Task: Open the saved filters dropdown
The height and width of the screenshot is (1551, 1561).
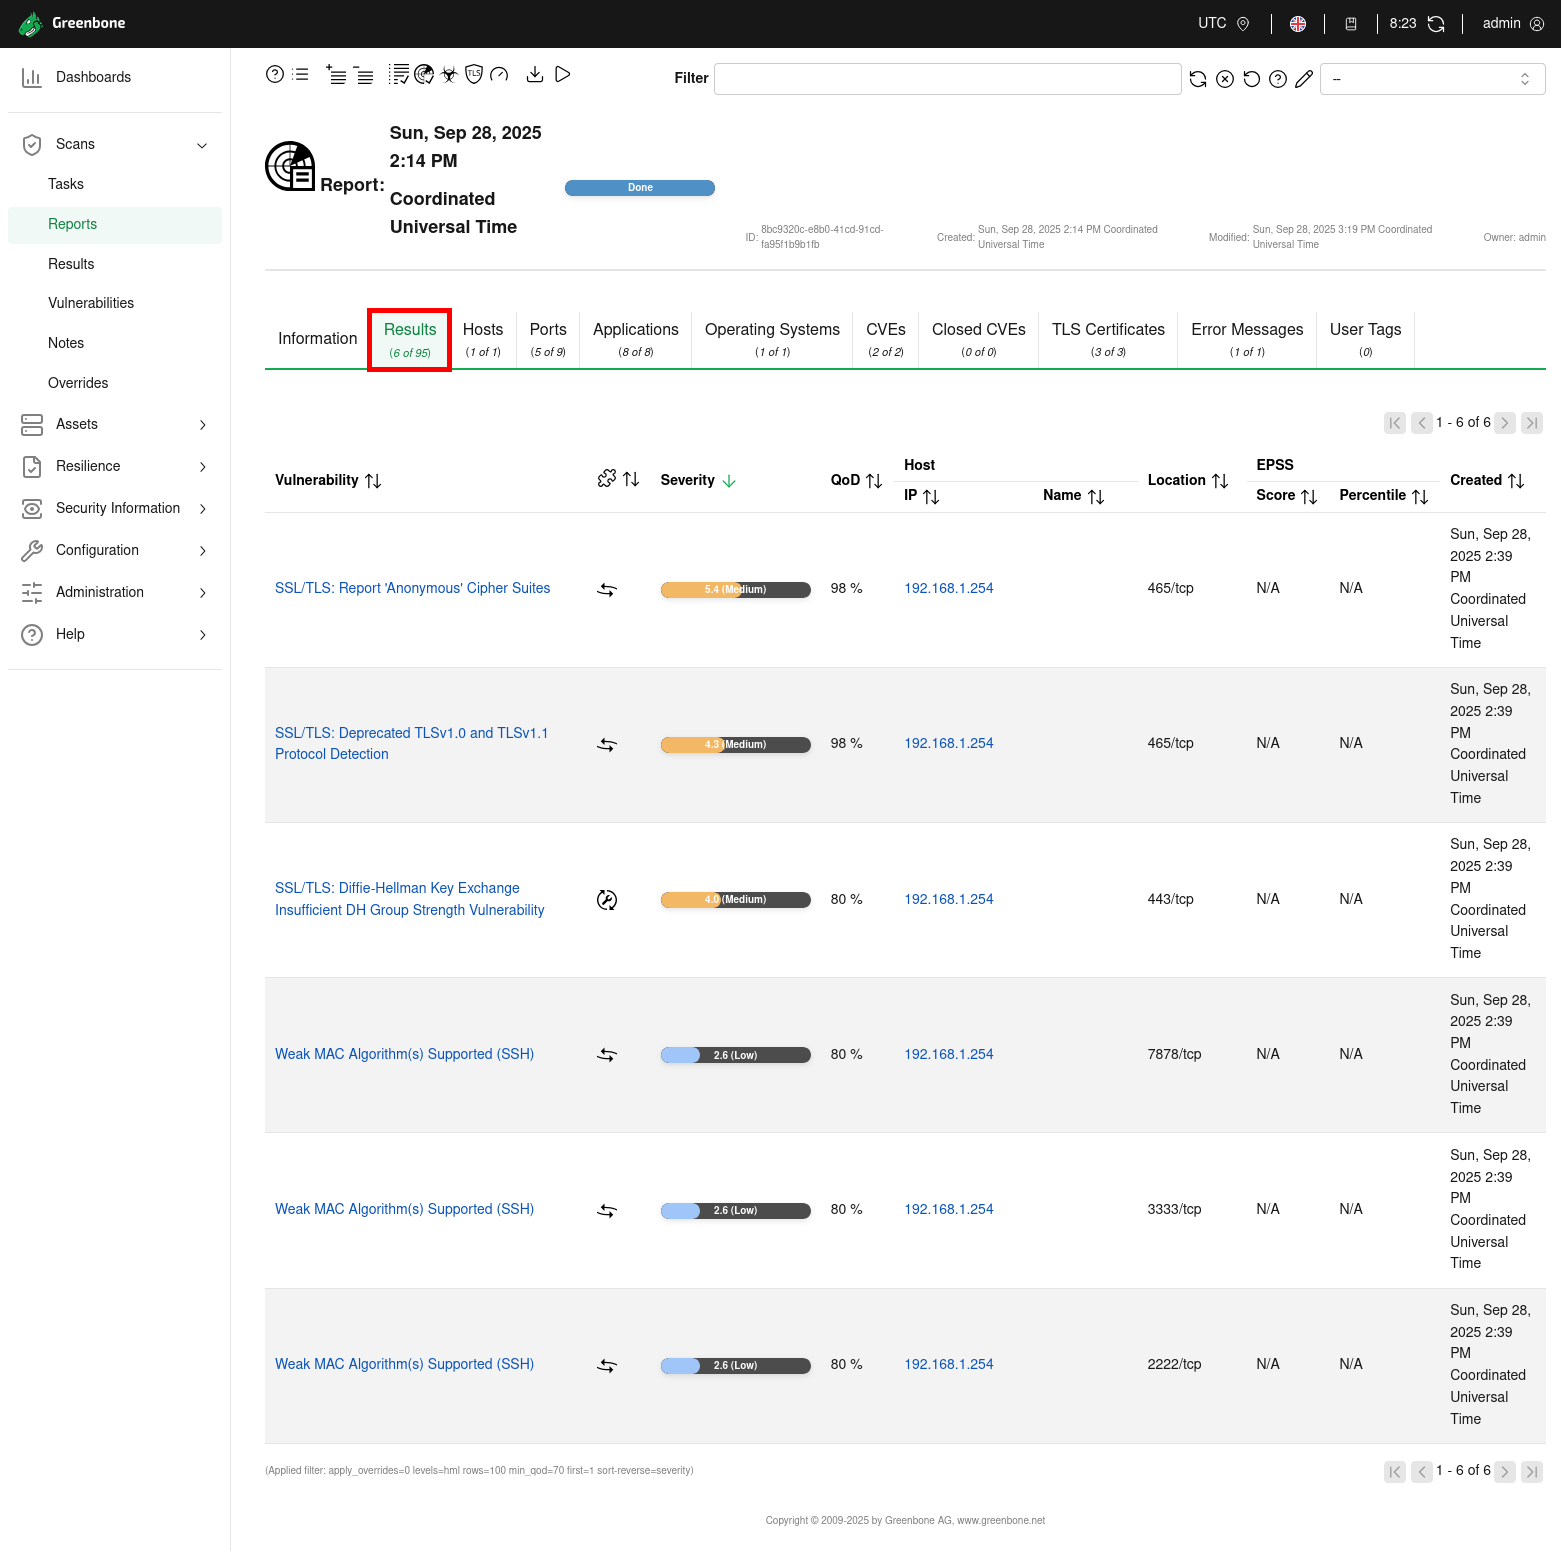Action: [1432, 78]
